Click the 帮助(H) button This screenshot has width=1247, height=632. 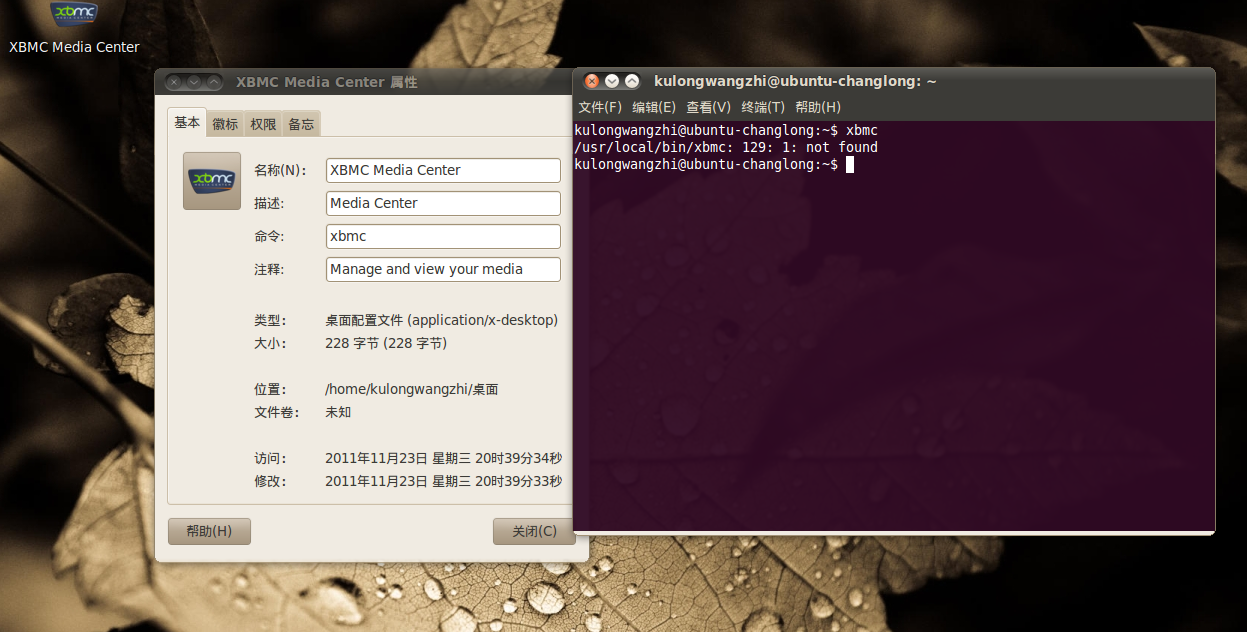(209, 531)
